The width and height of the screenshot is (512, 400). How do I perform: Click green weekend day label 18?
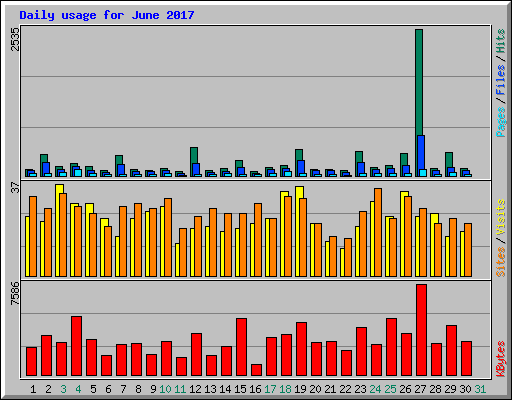[x=285, y=389]
